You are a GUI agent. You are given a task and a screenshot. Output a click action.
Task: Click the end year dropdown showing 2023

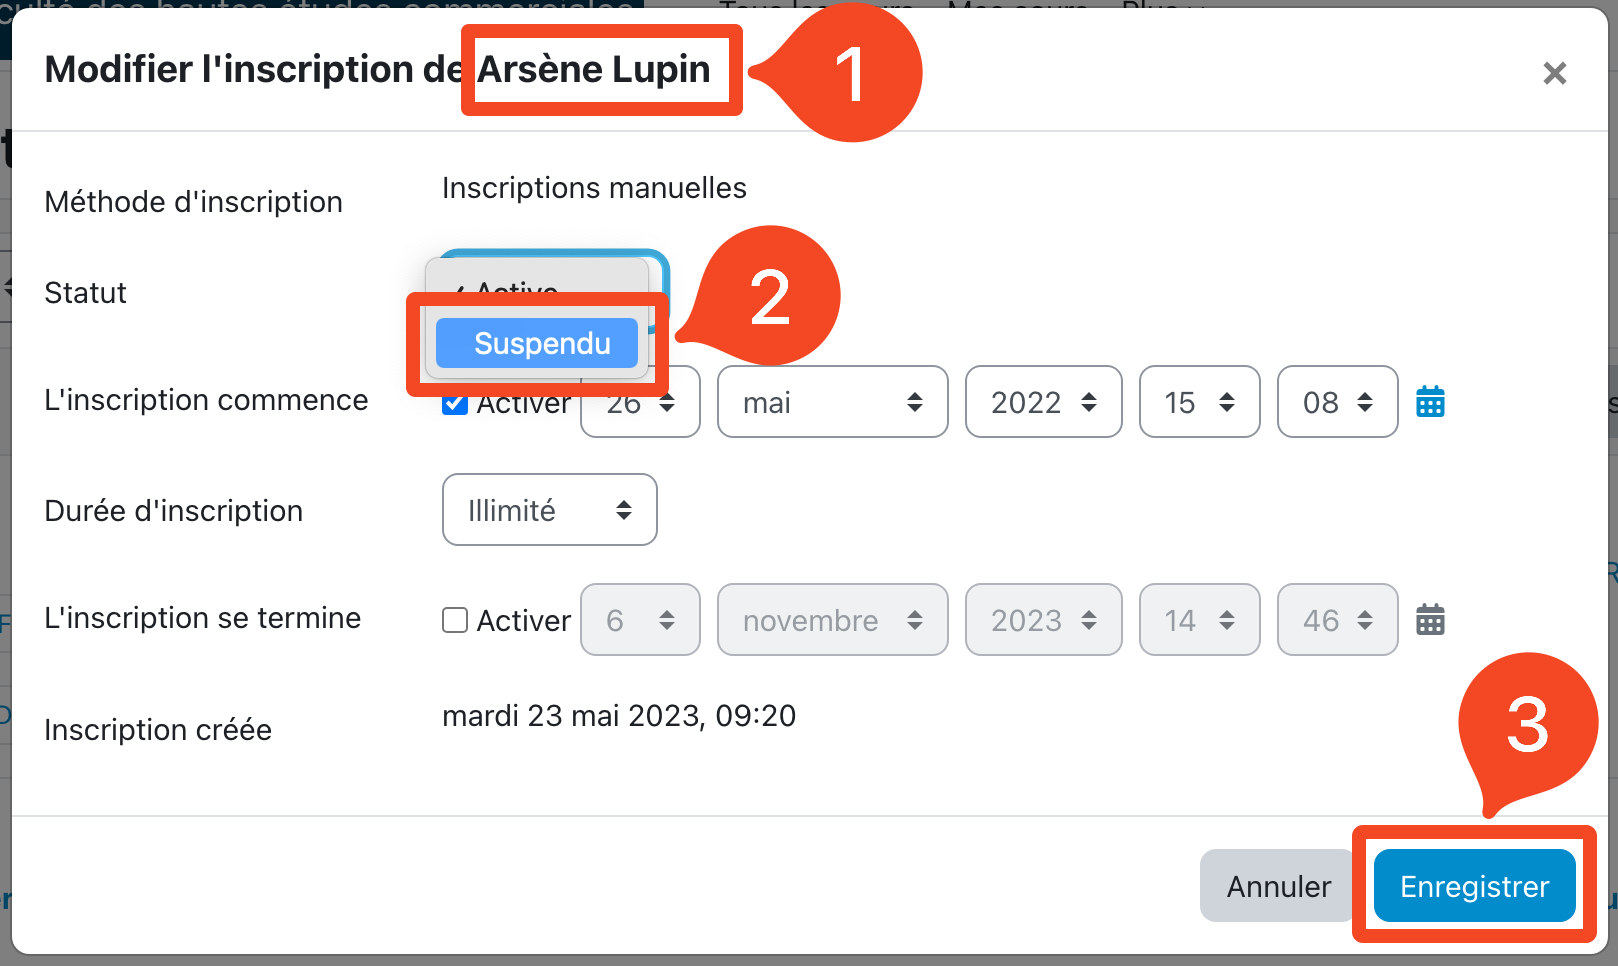pyautogui.click(x=1043, y=620)
